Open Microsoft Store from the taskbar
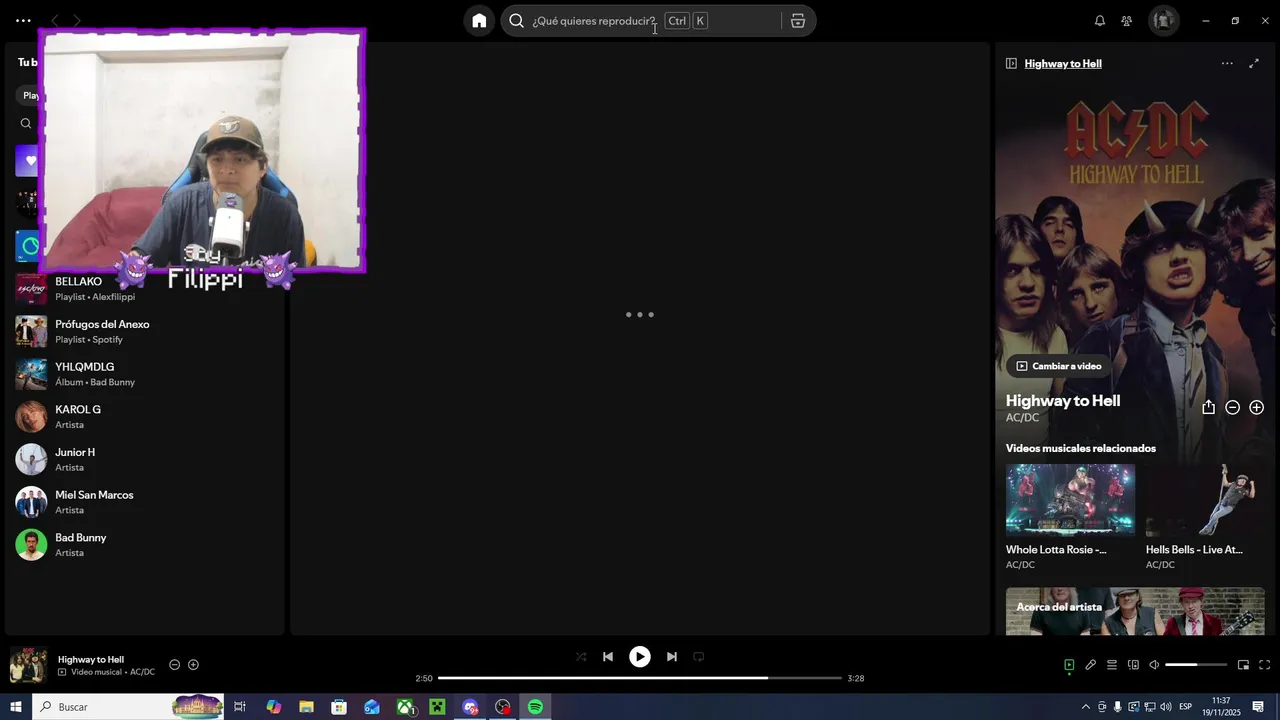Image resolution: width=1280 pixels, height=720 pixels. tap(339, 707)
